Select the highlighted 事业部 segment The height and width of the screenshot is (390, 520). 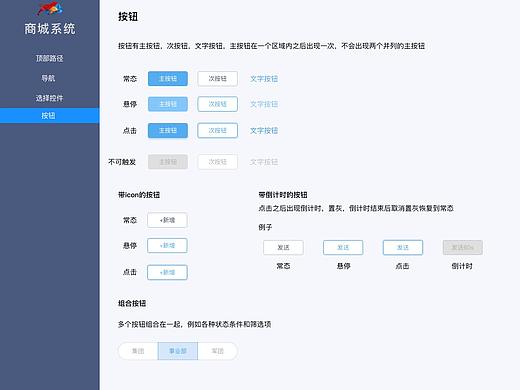tap(178, 351)
